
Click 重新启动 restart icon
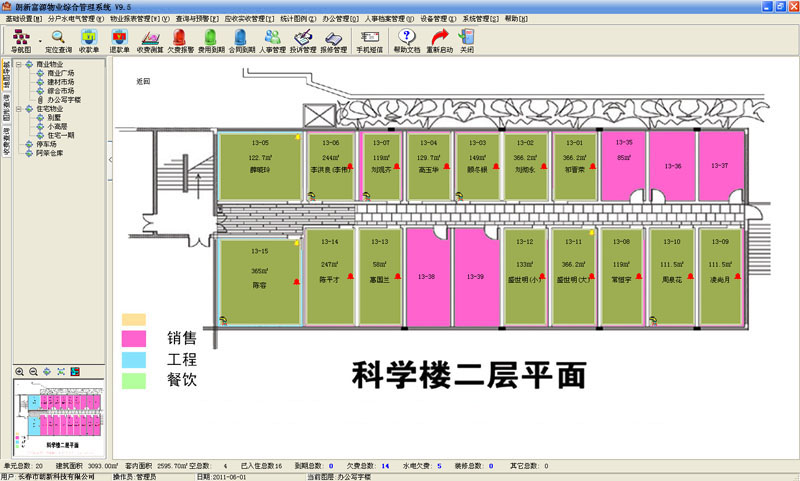pos(437,39)
